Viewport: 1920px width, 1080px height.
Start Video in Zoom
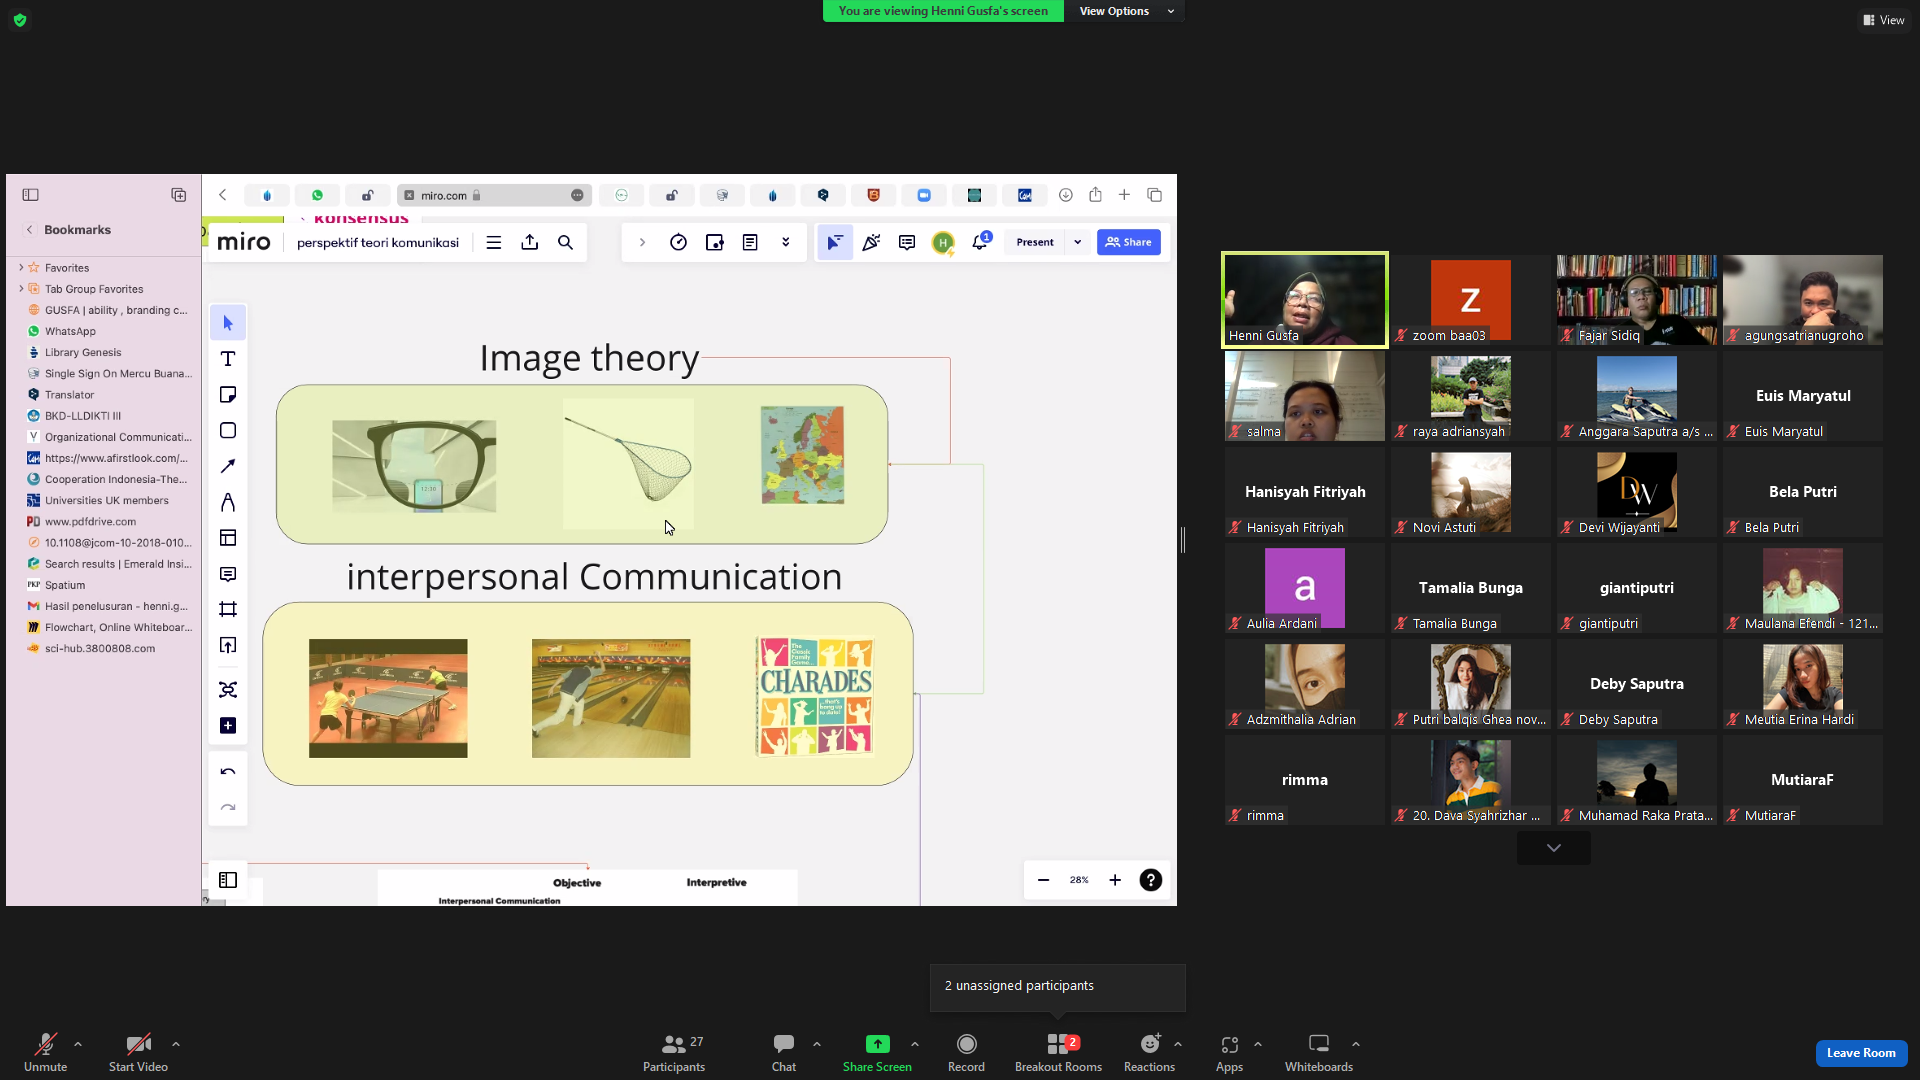pyautogui.click(x=138, y=1052)
